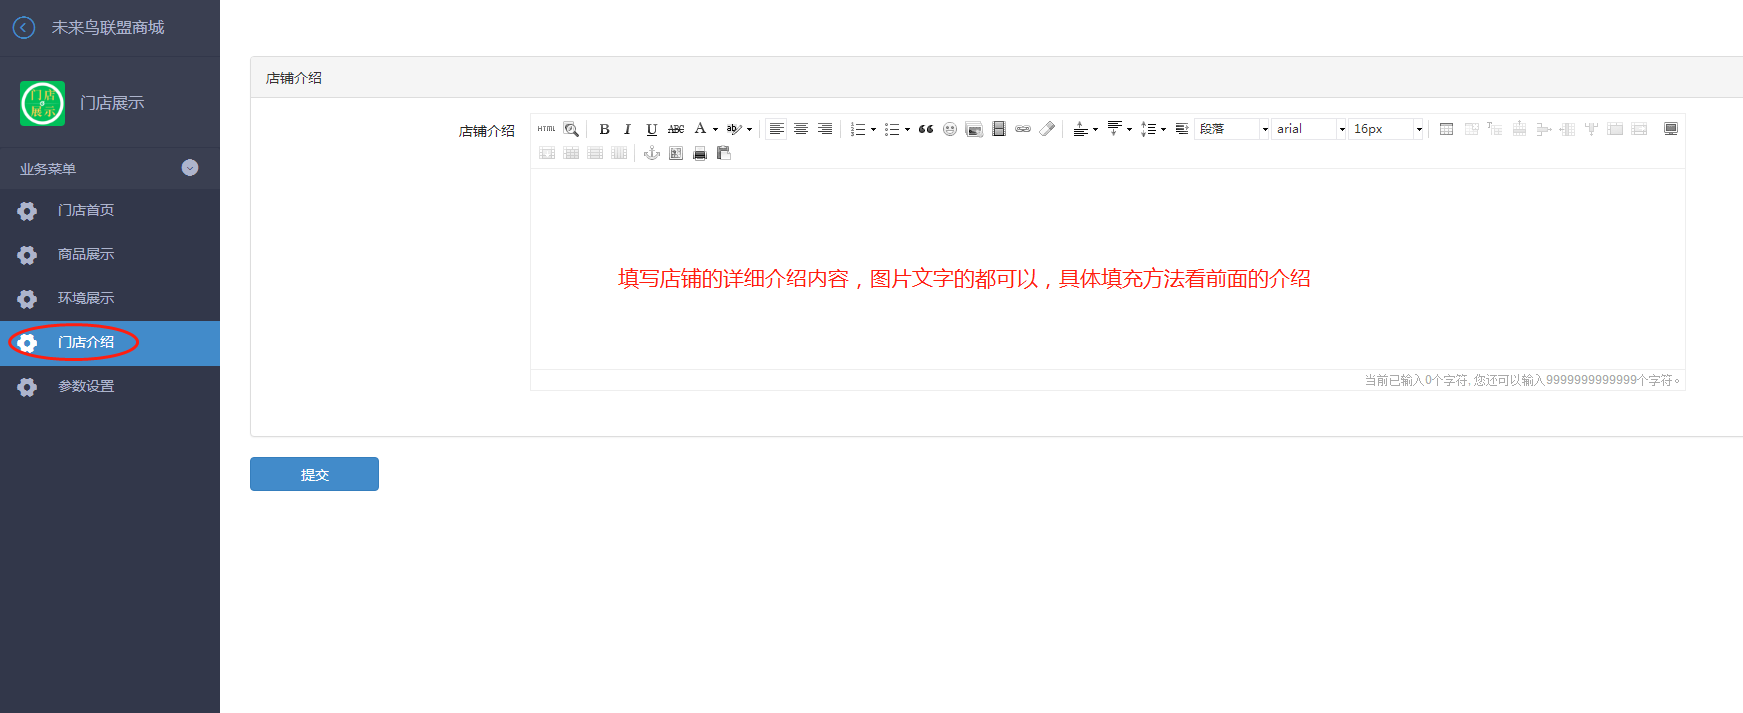Open bullet list style dropdown arrow
Image resolution: width=1743 pixels, height=713 pixels.
point(907,129)
